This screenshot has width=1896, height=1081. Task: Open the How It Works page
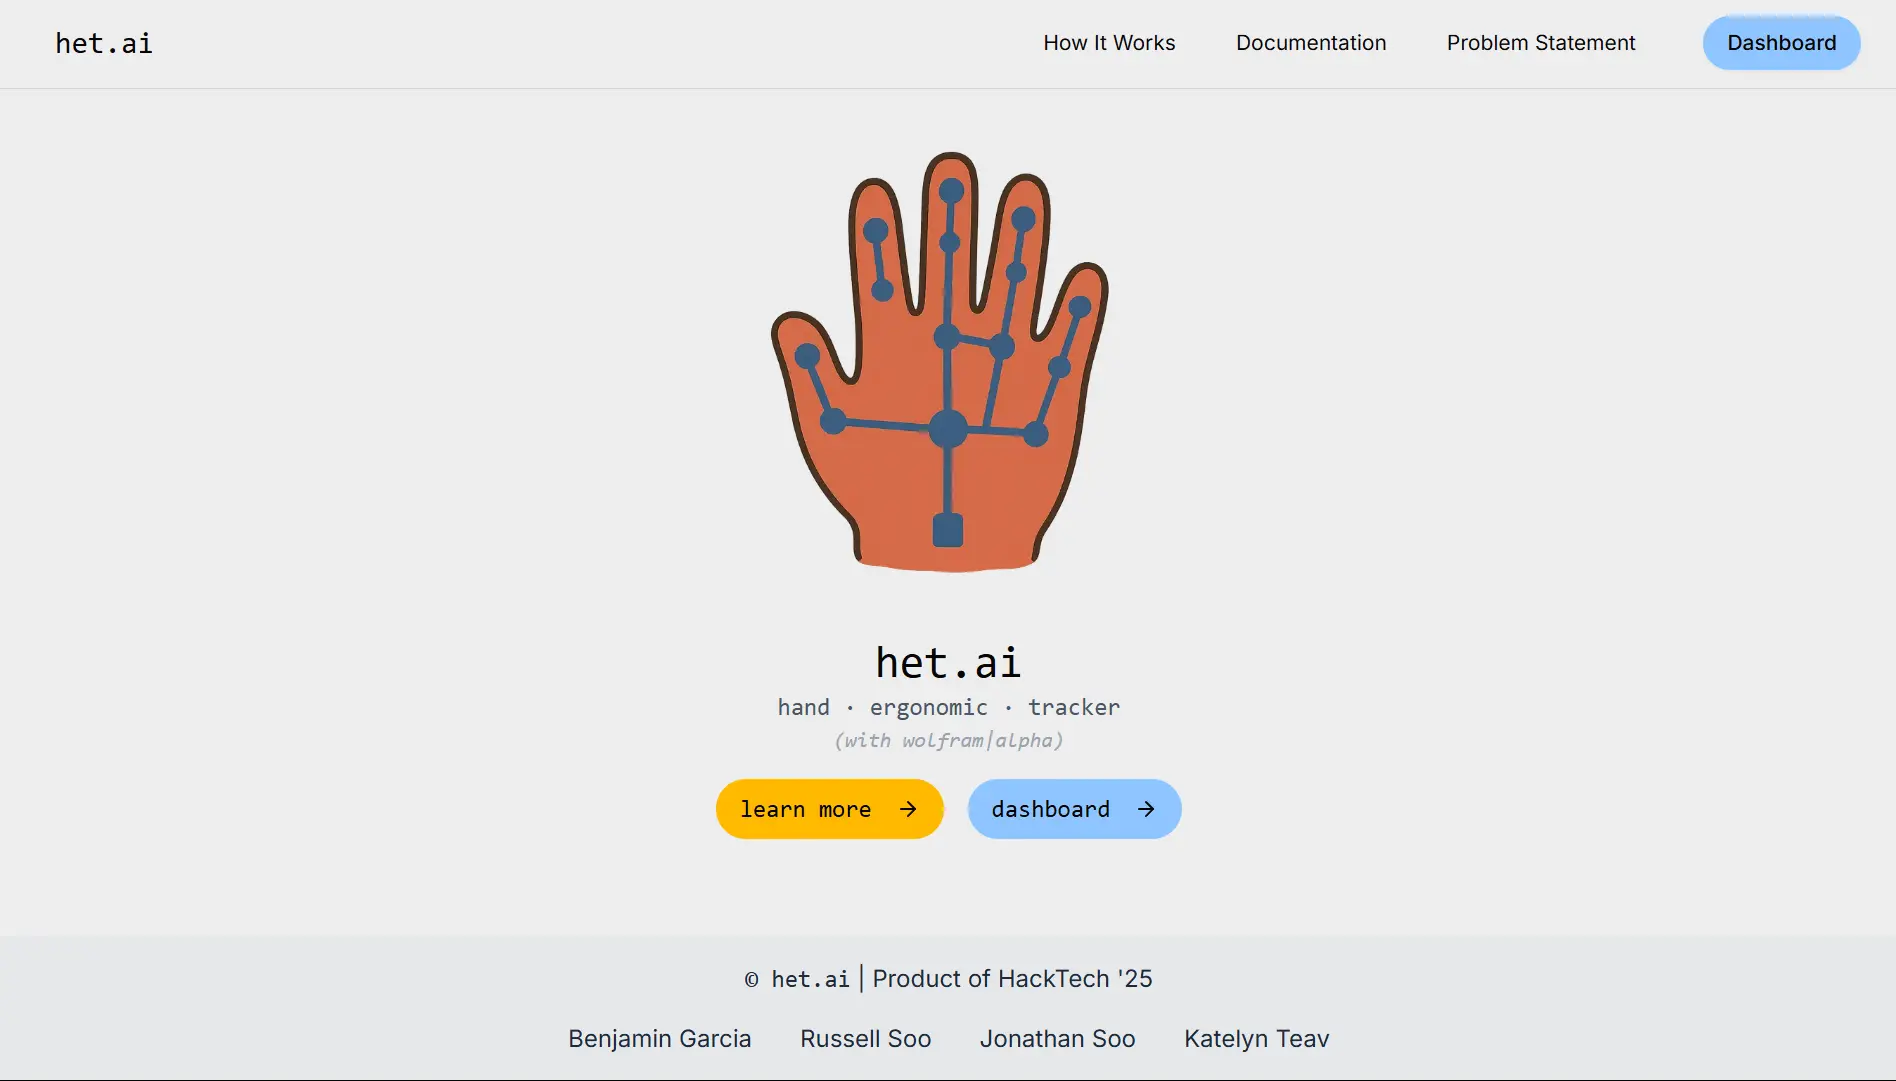coord(1109,43)
